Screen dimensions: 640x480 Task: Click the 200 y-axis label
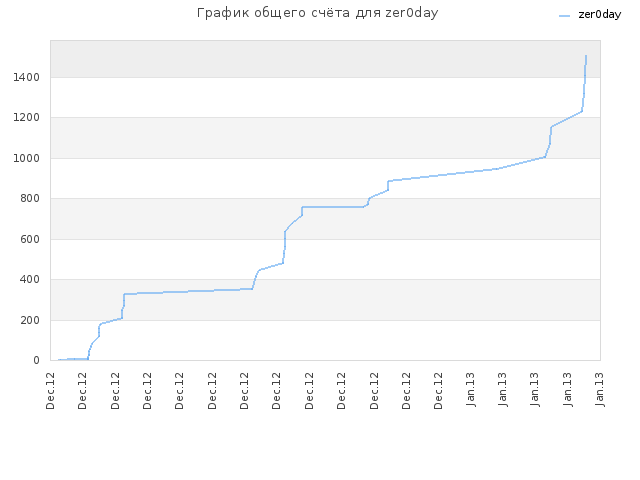30,320
